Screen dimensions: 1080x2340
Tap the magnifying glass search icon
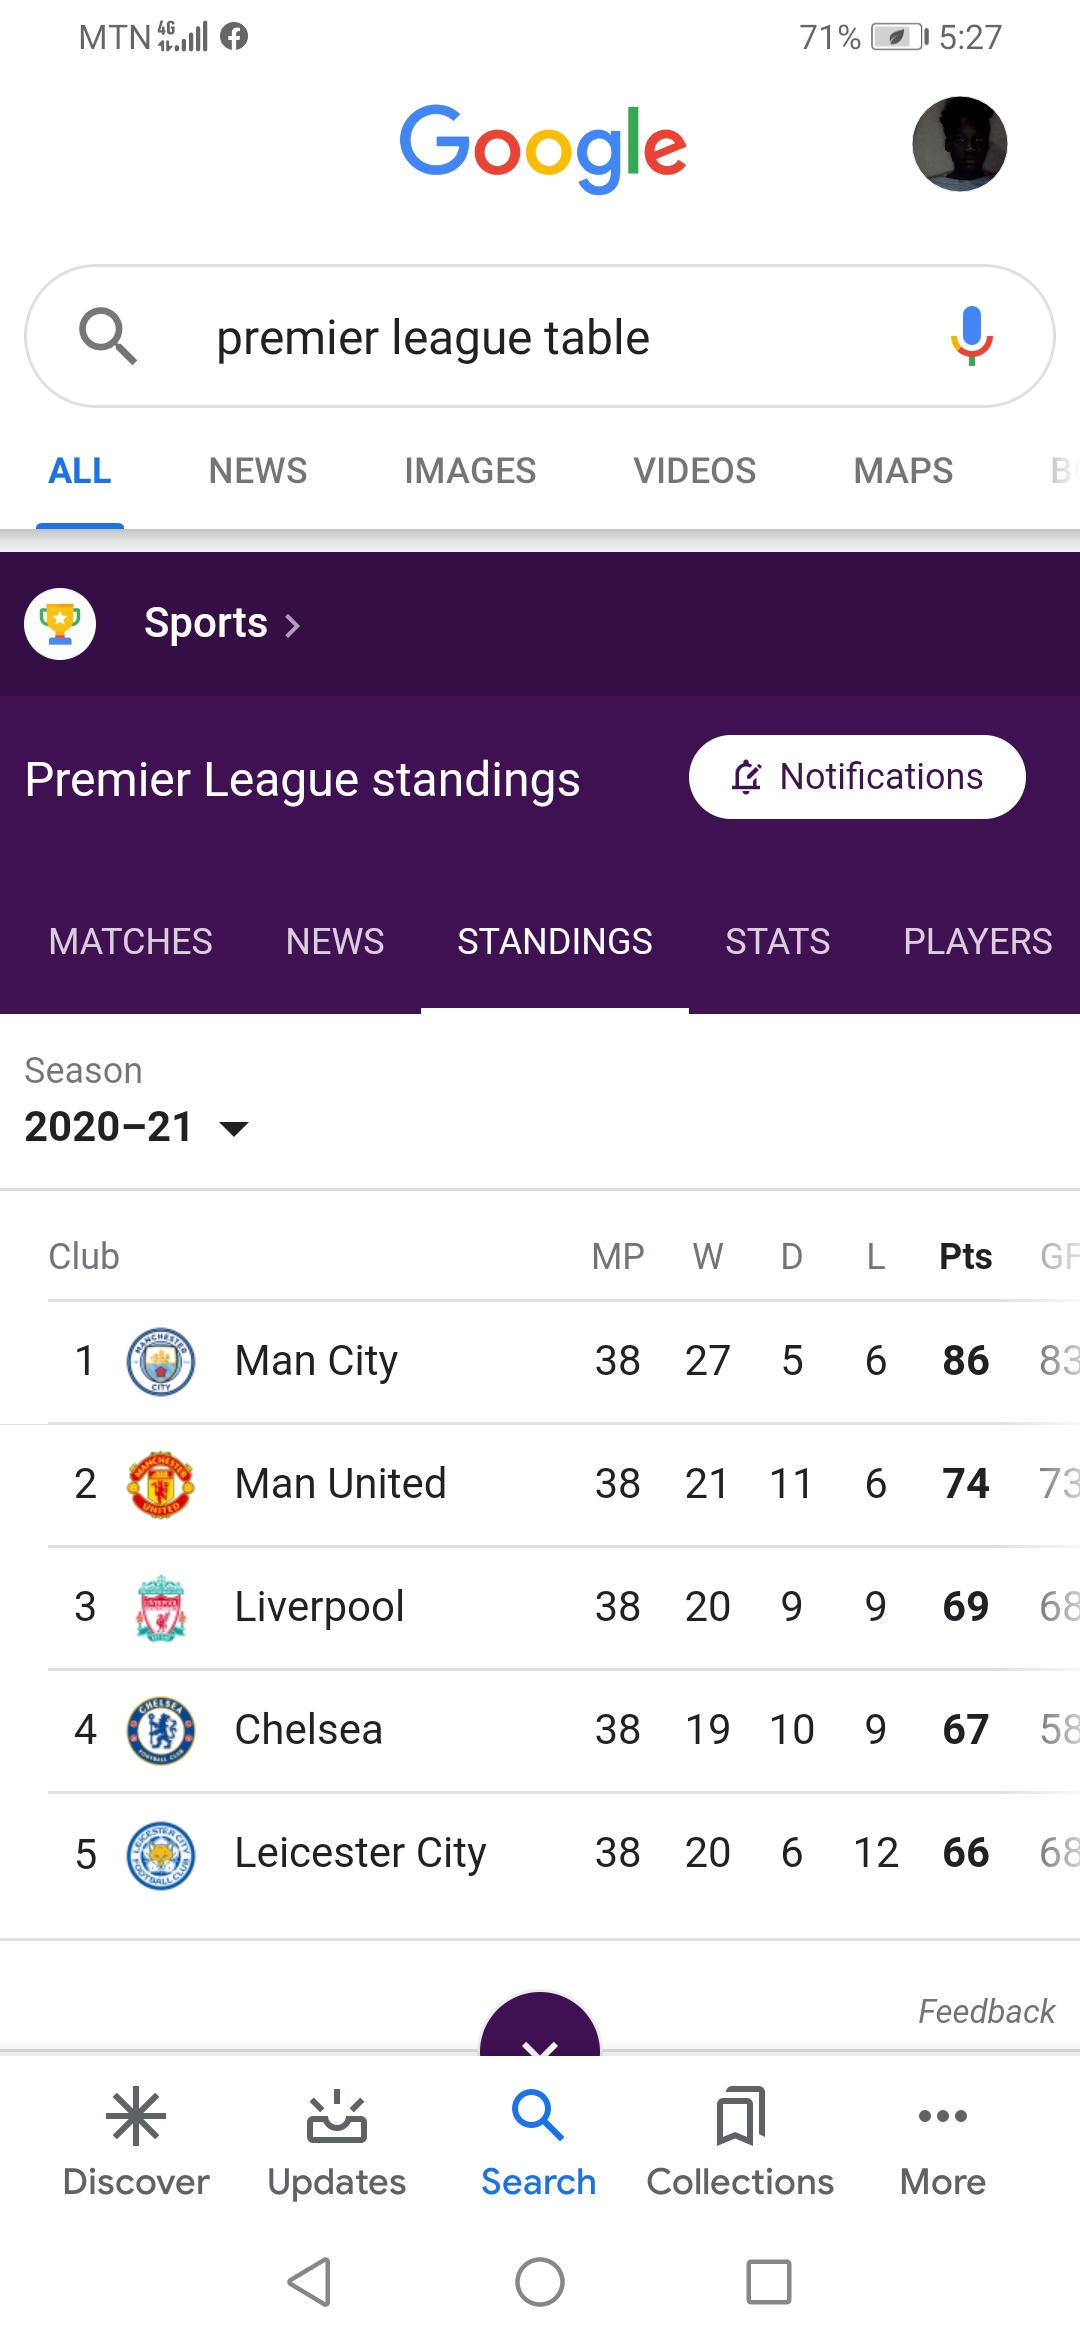108,336
